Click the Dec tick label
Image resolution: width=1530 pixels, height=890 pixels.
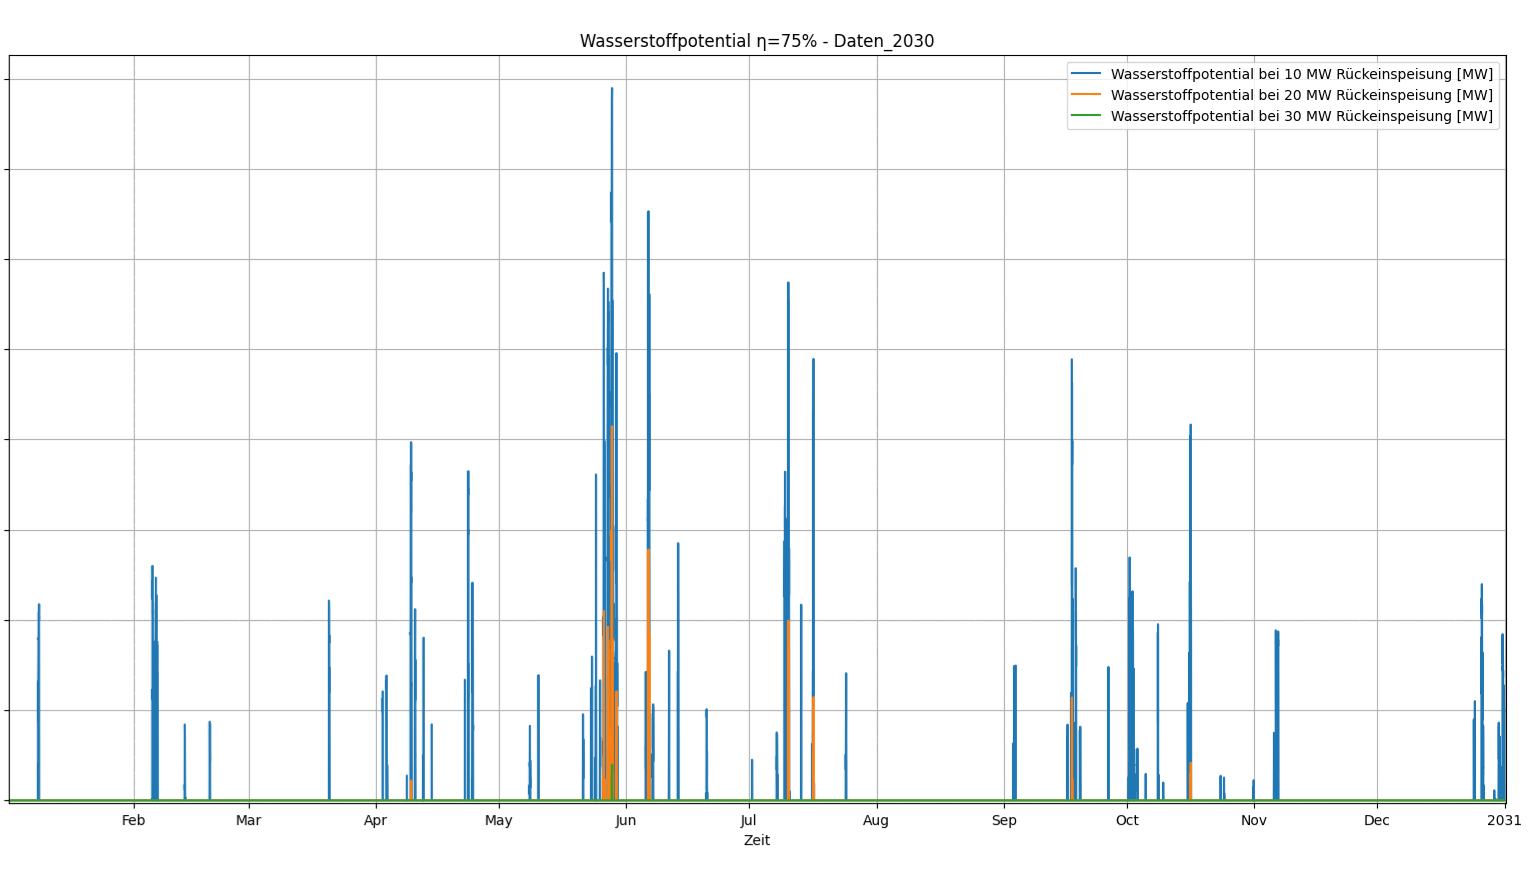tap(1376, 820)
